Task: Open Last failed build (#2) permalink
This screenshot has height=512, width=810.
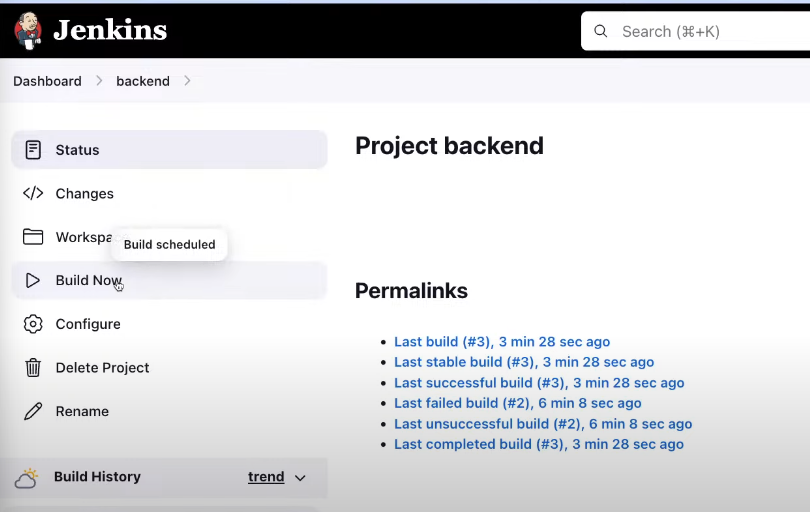Action: 518,403
